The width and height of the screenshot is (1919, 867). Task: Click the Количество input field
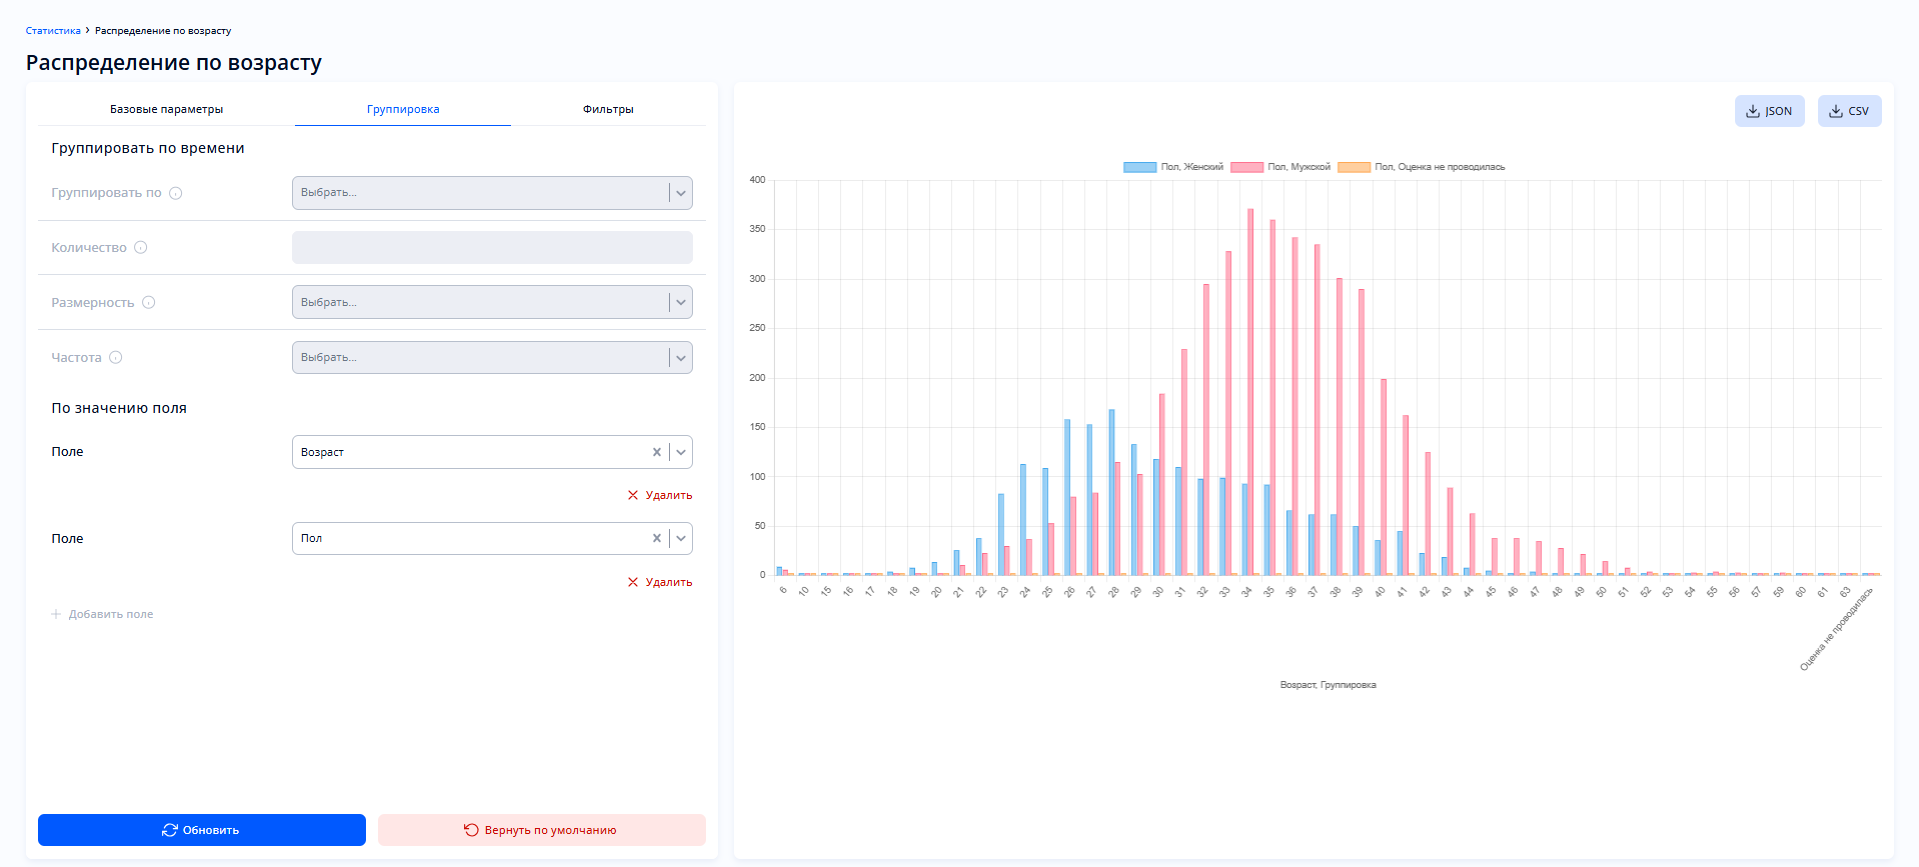492,248
